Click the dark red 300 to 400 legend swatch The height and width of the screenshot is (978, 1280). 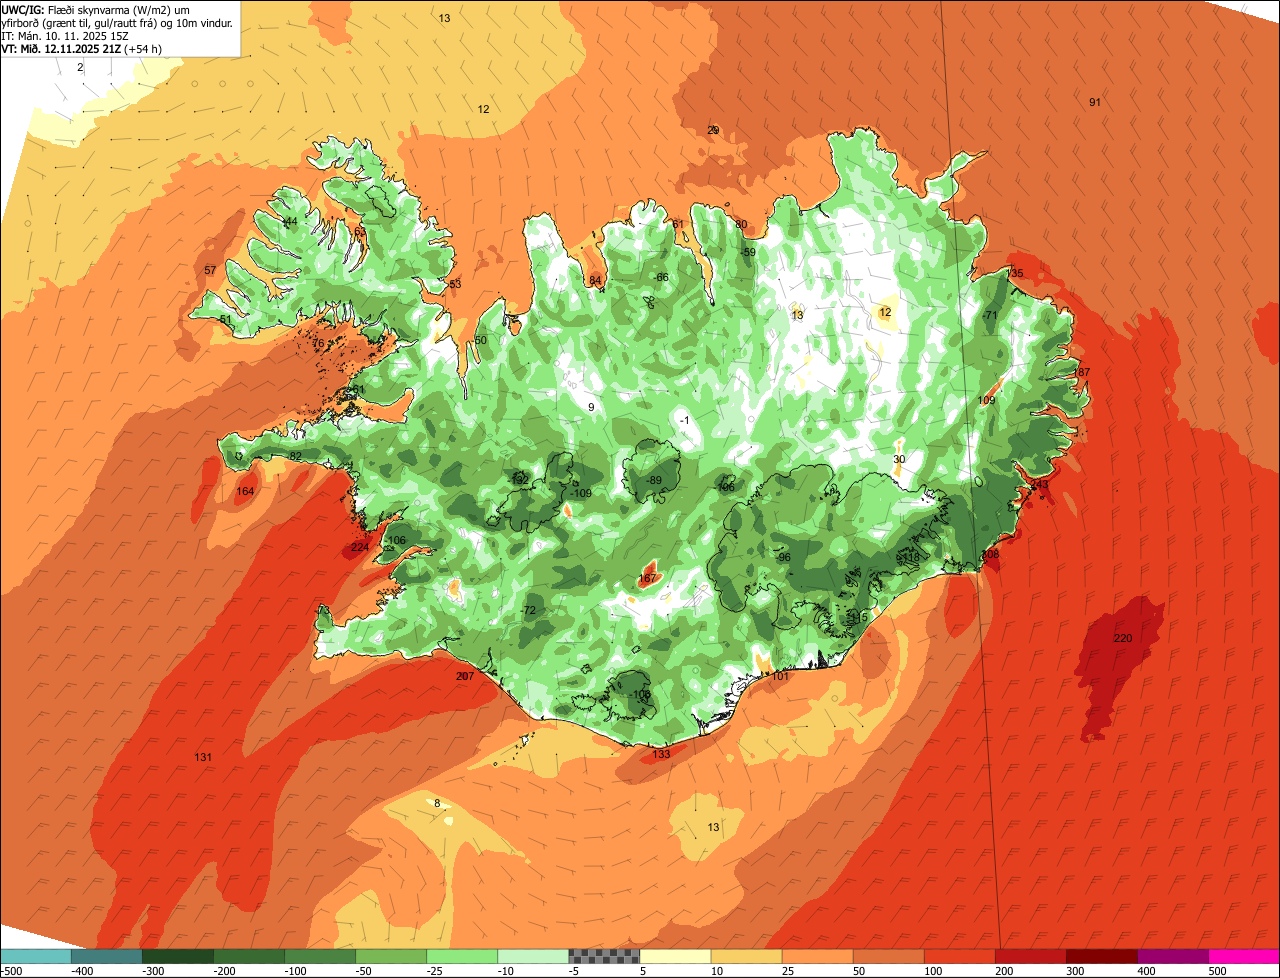click(x=1101, y=956)
